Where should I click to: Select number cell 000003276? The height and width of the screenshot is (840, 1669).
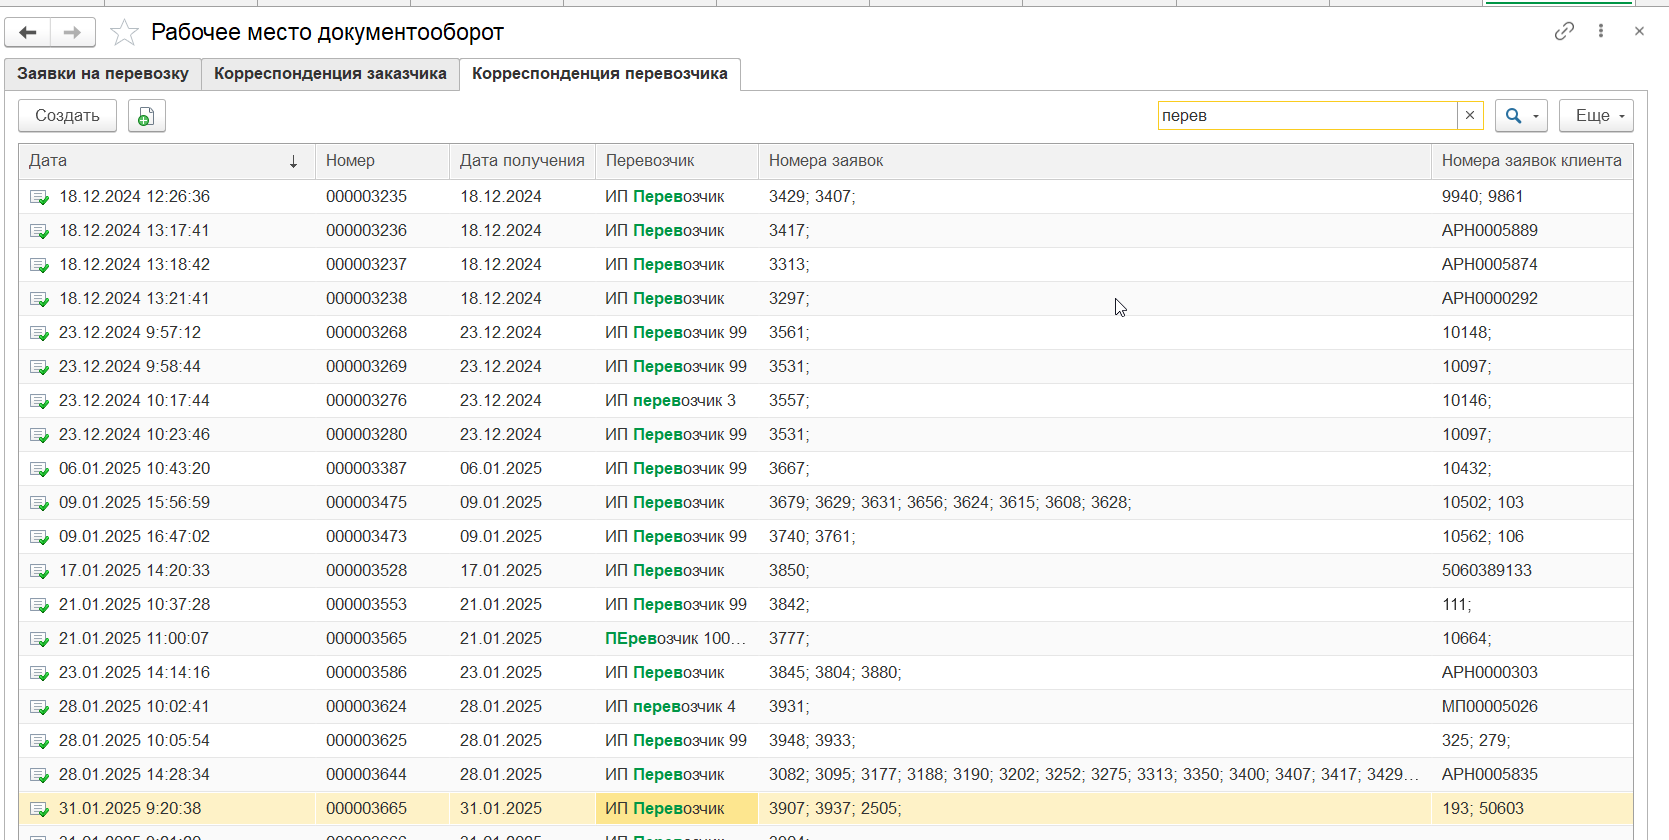[382, 401]
